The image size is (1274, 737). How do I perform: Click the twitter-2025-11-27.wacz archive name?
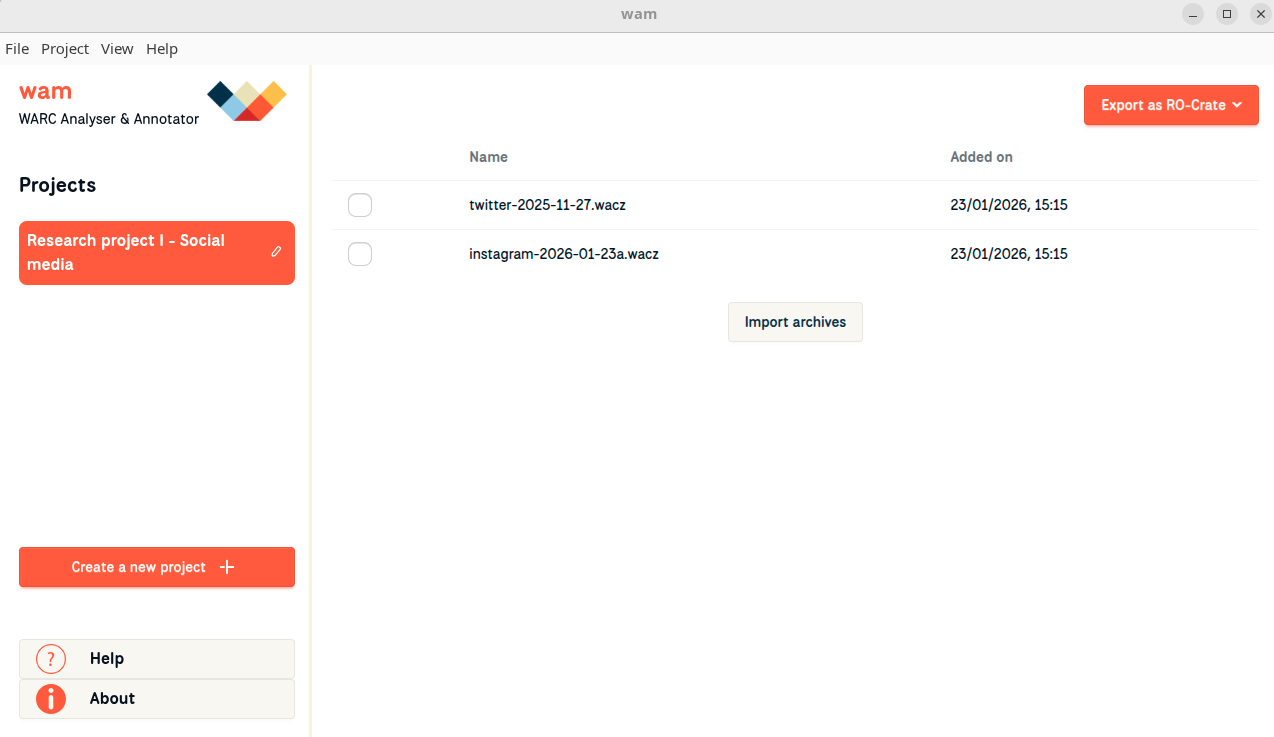tap(547, 205)
